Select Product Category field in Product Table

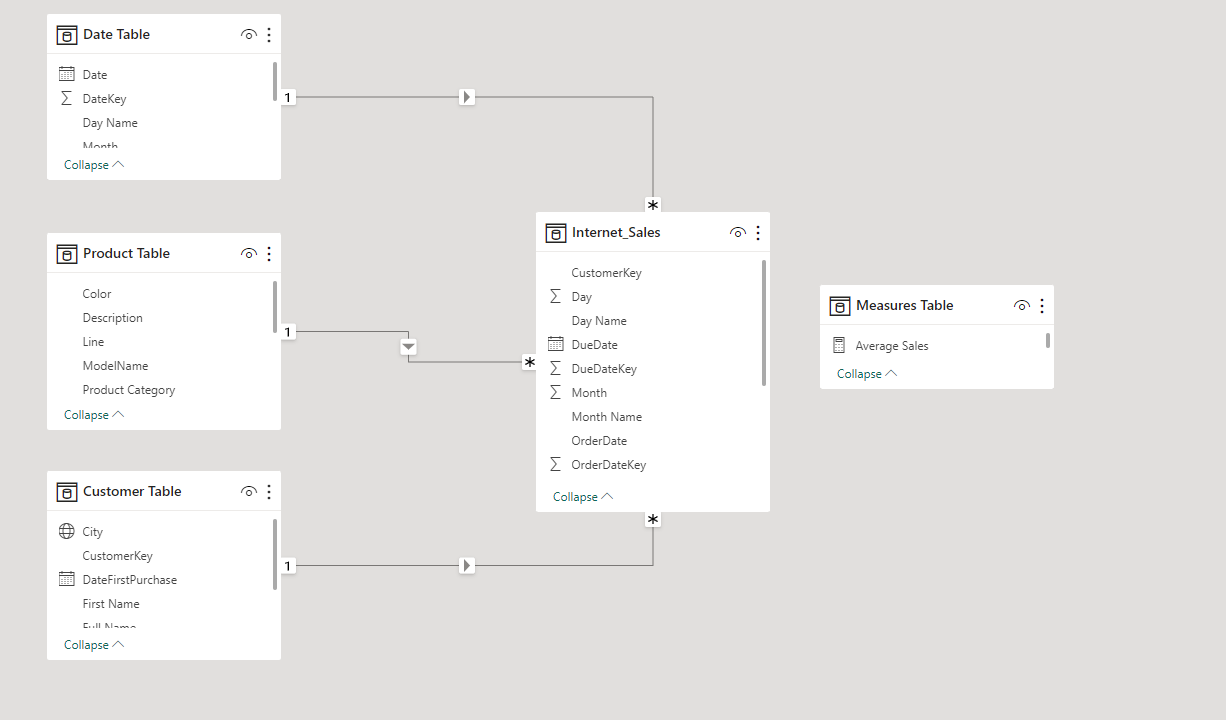(129, 390)
